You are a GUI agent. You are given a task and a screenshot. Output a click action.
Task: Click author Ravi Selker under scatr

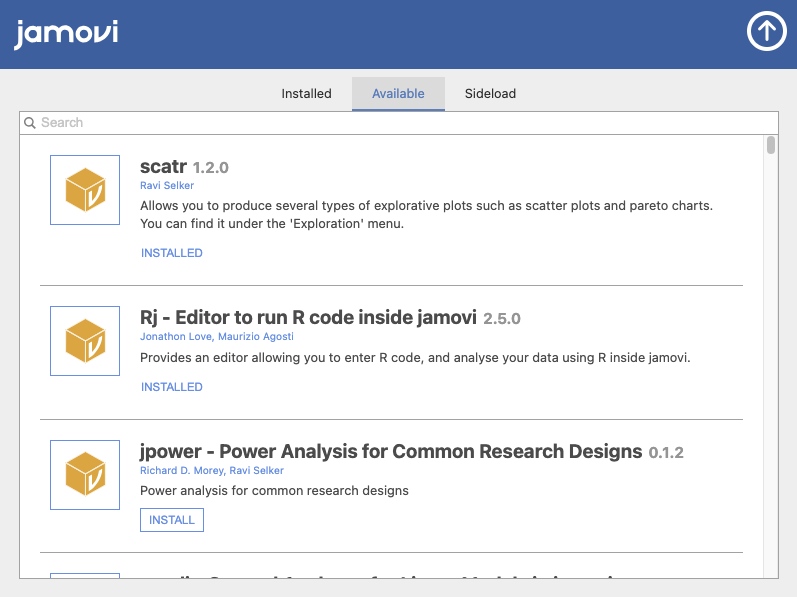(x=167, y=185)
